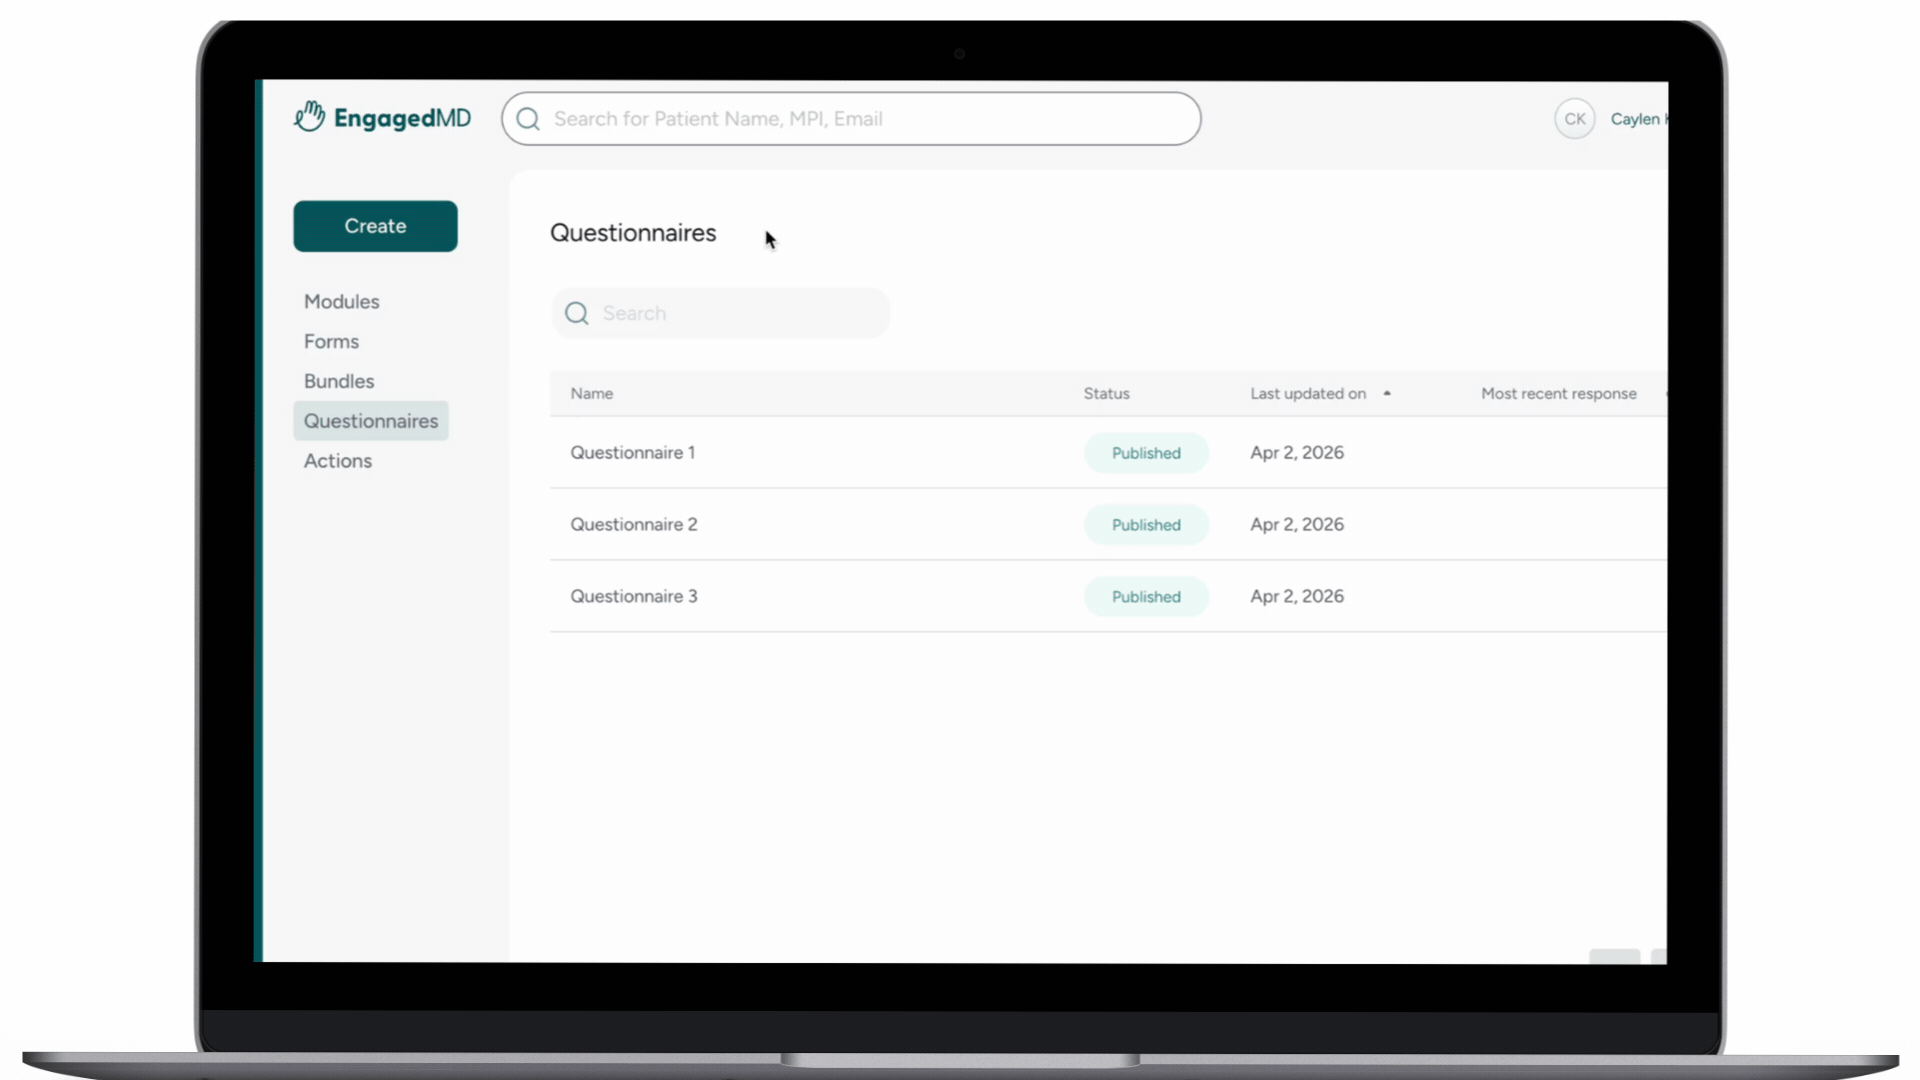The height and width of the screenshot is (1080, 1920).
Task: Click the magnifier icon in questionnaire search
Action: point(577,313)
